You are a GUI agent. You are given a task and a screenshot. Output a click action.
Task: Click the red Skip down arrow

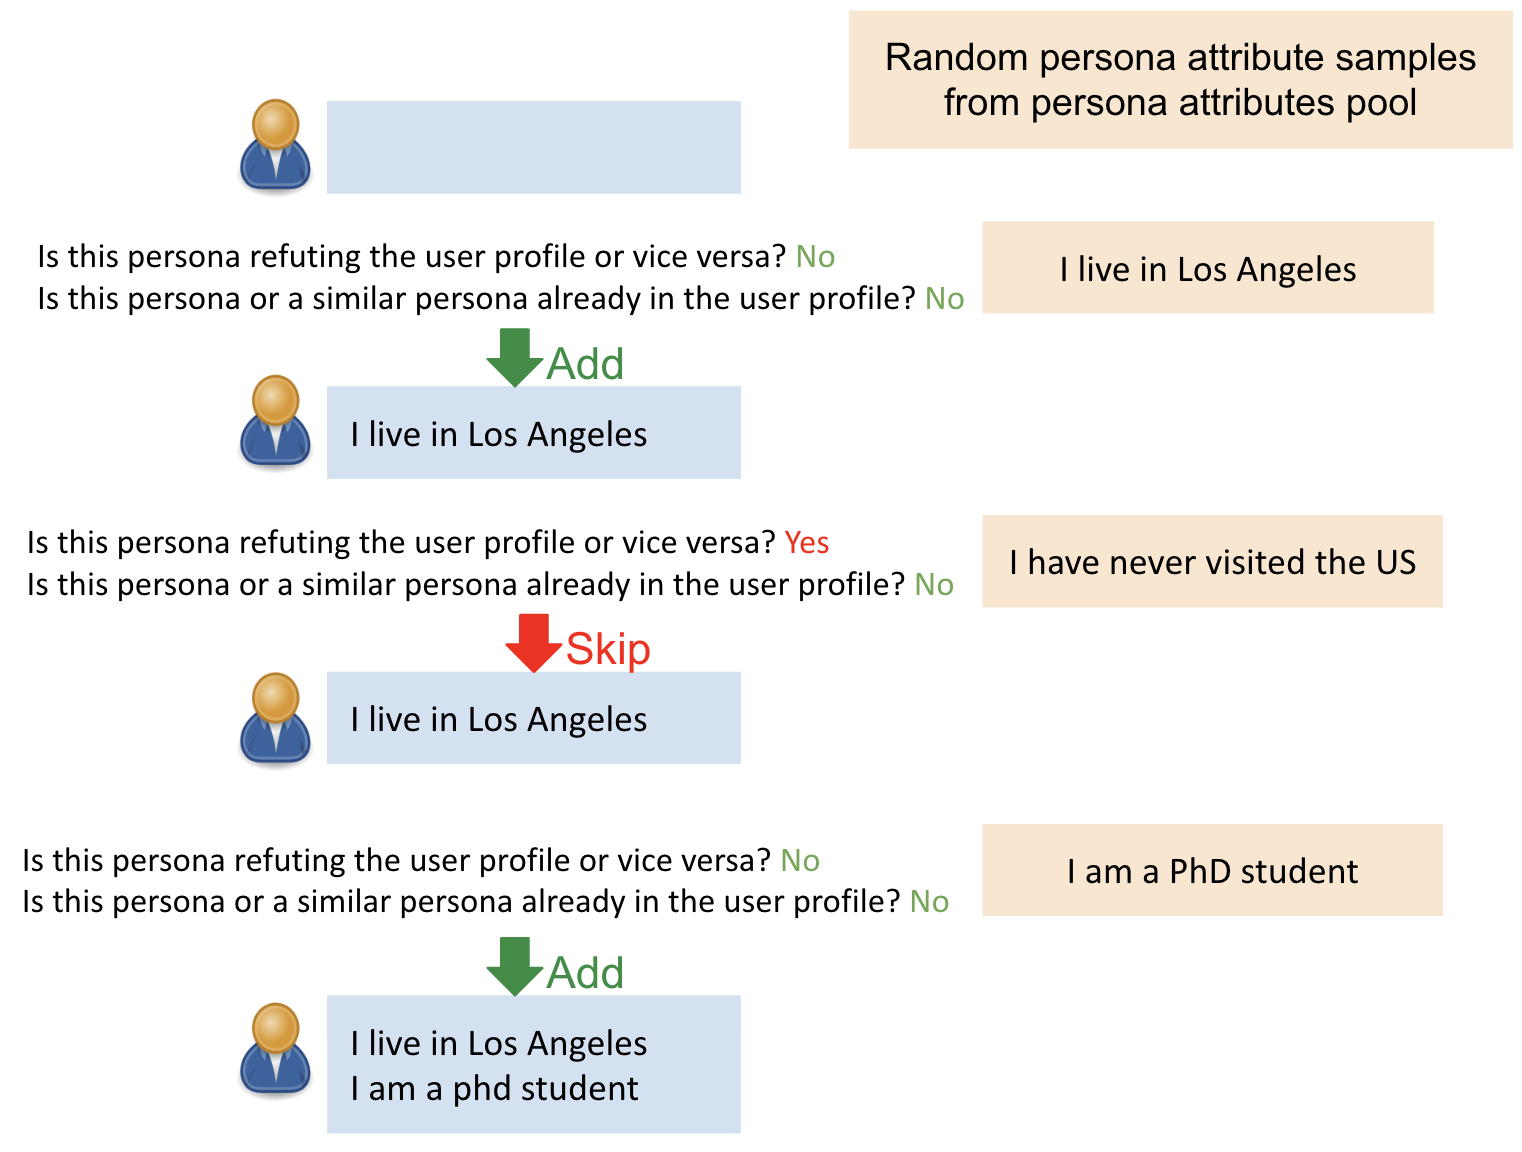[x=533, y=643]
